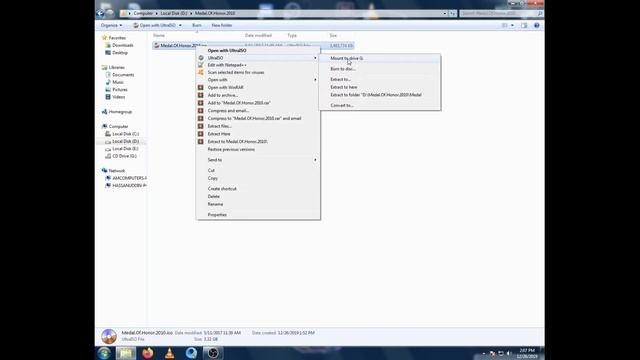Click New folder in the toolbar
This screenshot has width=640, height=360.
click(x=222, y=25)
